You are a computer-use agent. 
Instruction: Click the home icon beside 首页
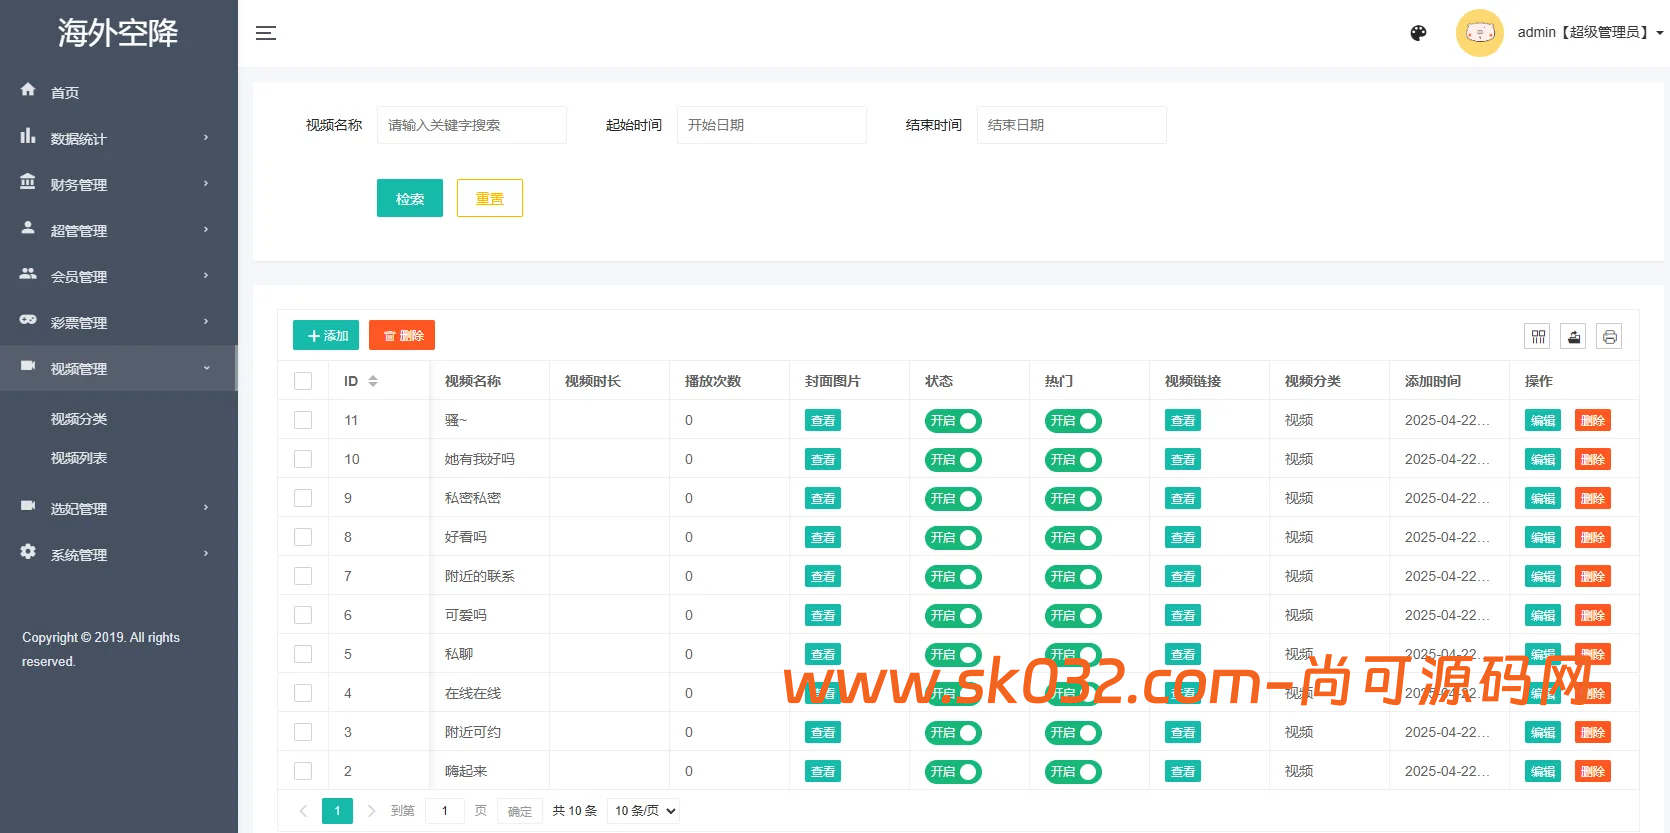coord(28,90)
